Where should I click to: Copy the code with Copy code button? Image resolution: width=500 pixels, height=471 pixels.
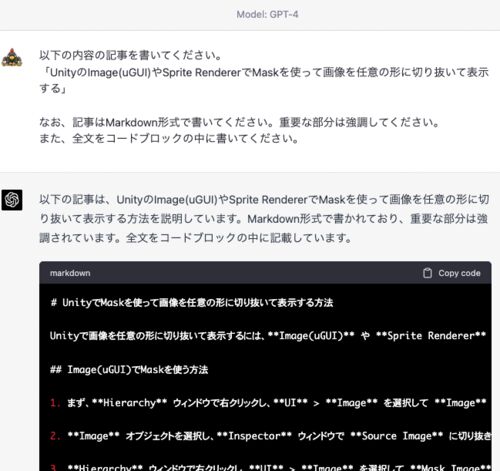[x=452, y=273]
